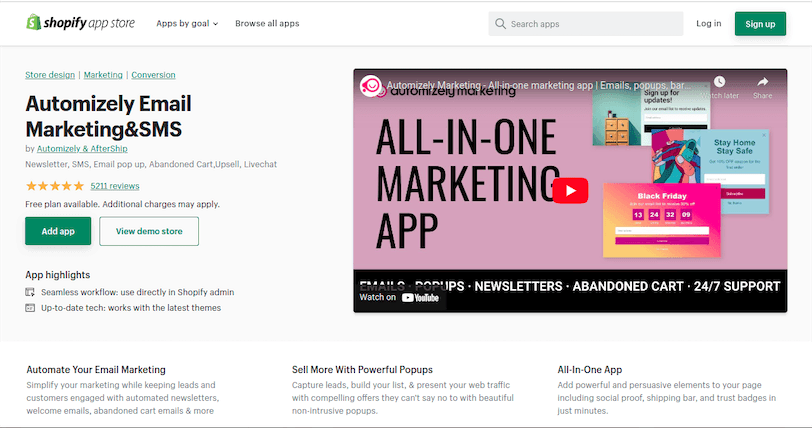Play the YouTube video
812x428 pixels.
point(570,190)
